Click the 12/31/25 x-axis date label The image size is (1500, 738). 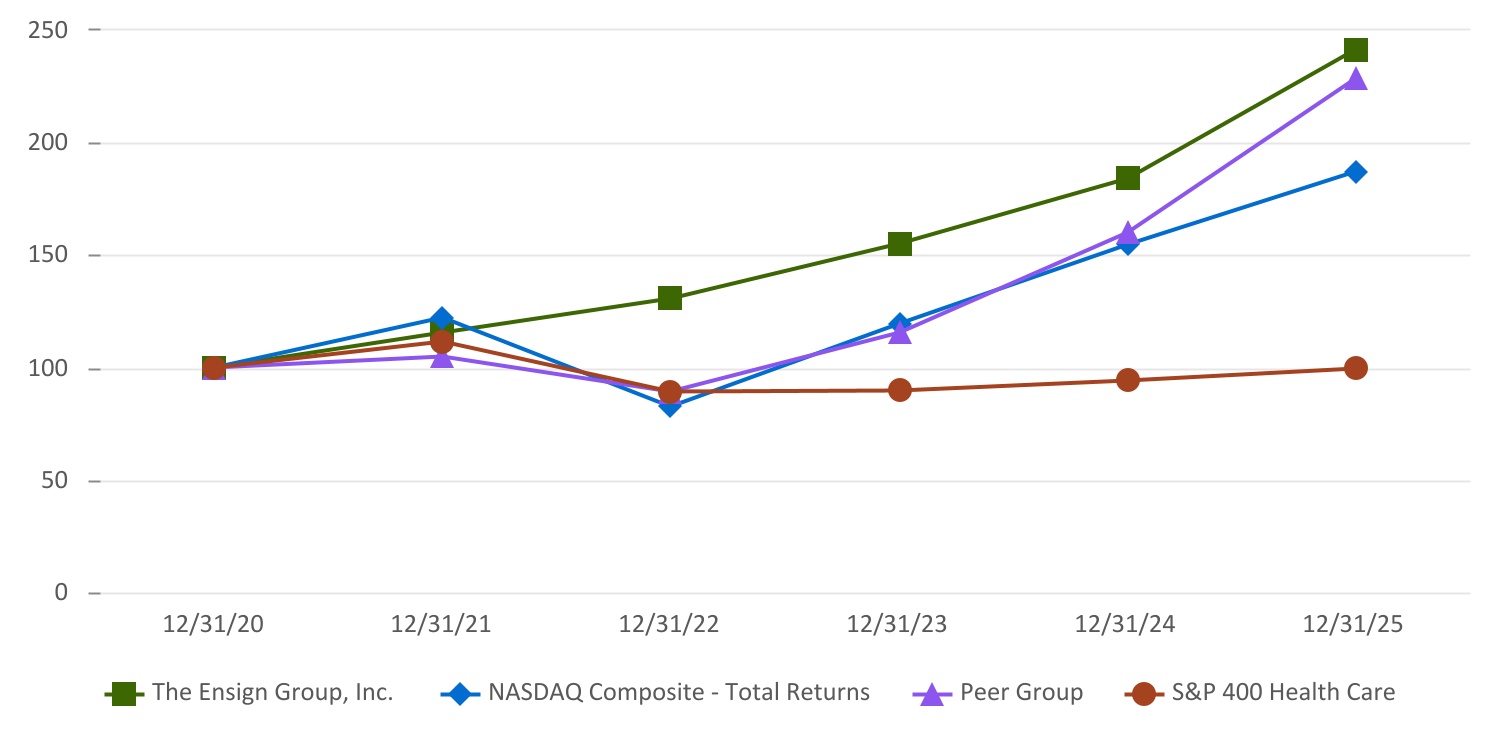[1355, 625]
